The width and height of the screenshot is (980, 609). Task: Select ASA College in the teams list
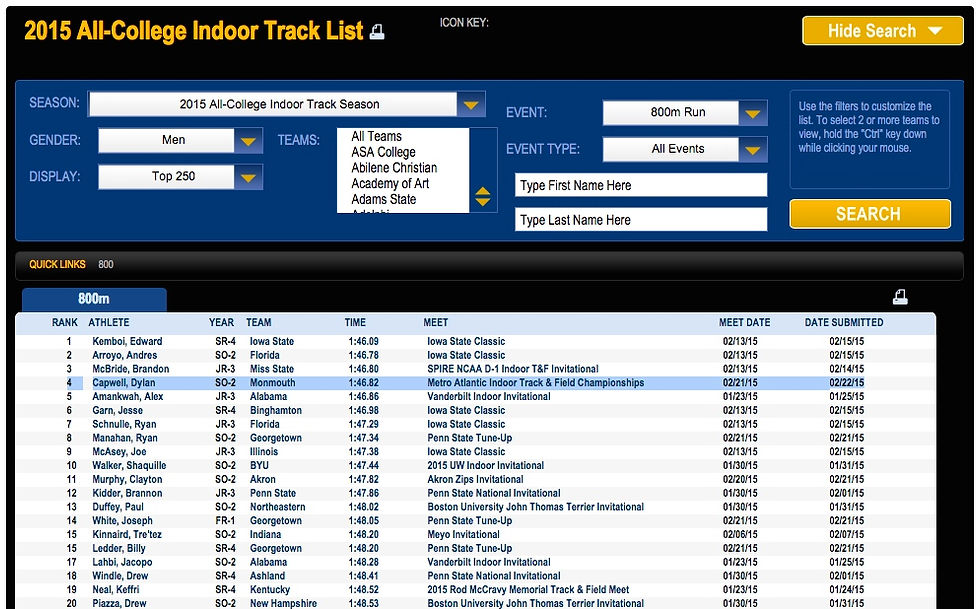[x=383, y=152]
